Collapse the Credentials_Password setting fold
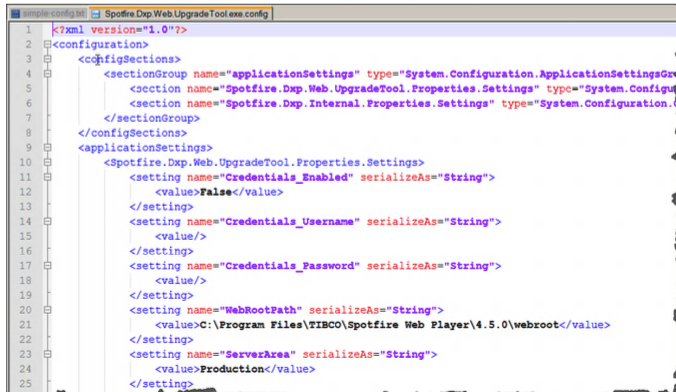The width and height of the screenshot is (676, 392). (x=47, y=266)
